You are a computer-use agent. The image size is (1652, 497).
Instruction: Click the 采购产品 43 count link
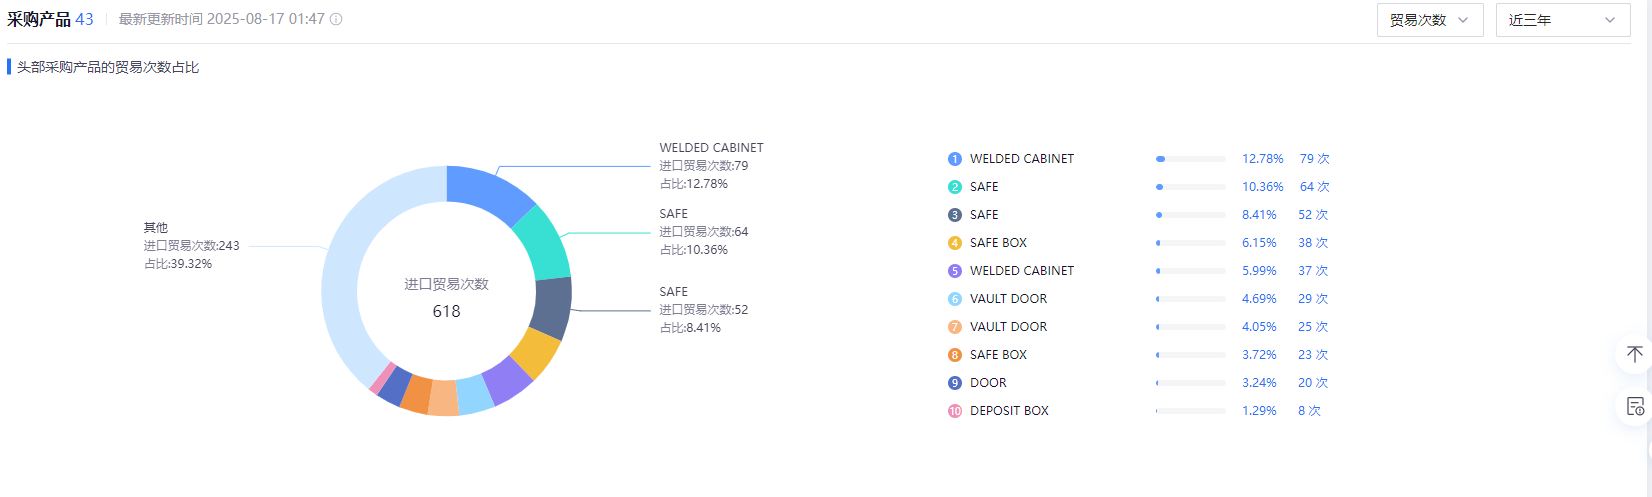[x=84, y=19]
